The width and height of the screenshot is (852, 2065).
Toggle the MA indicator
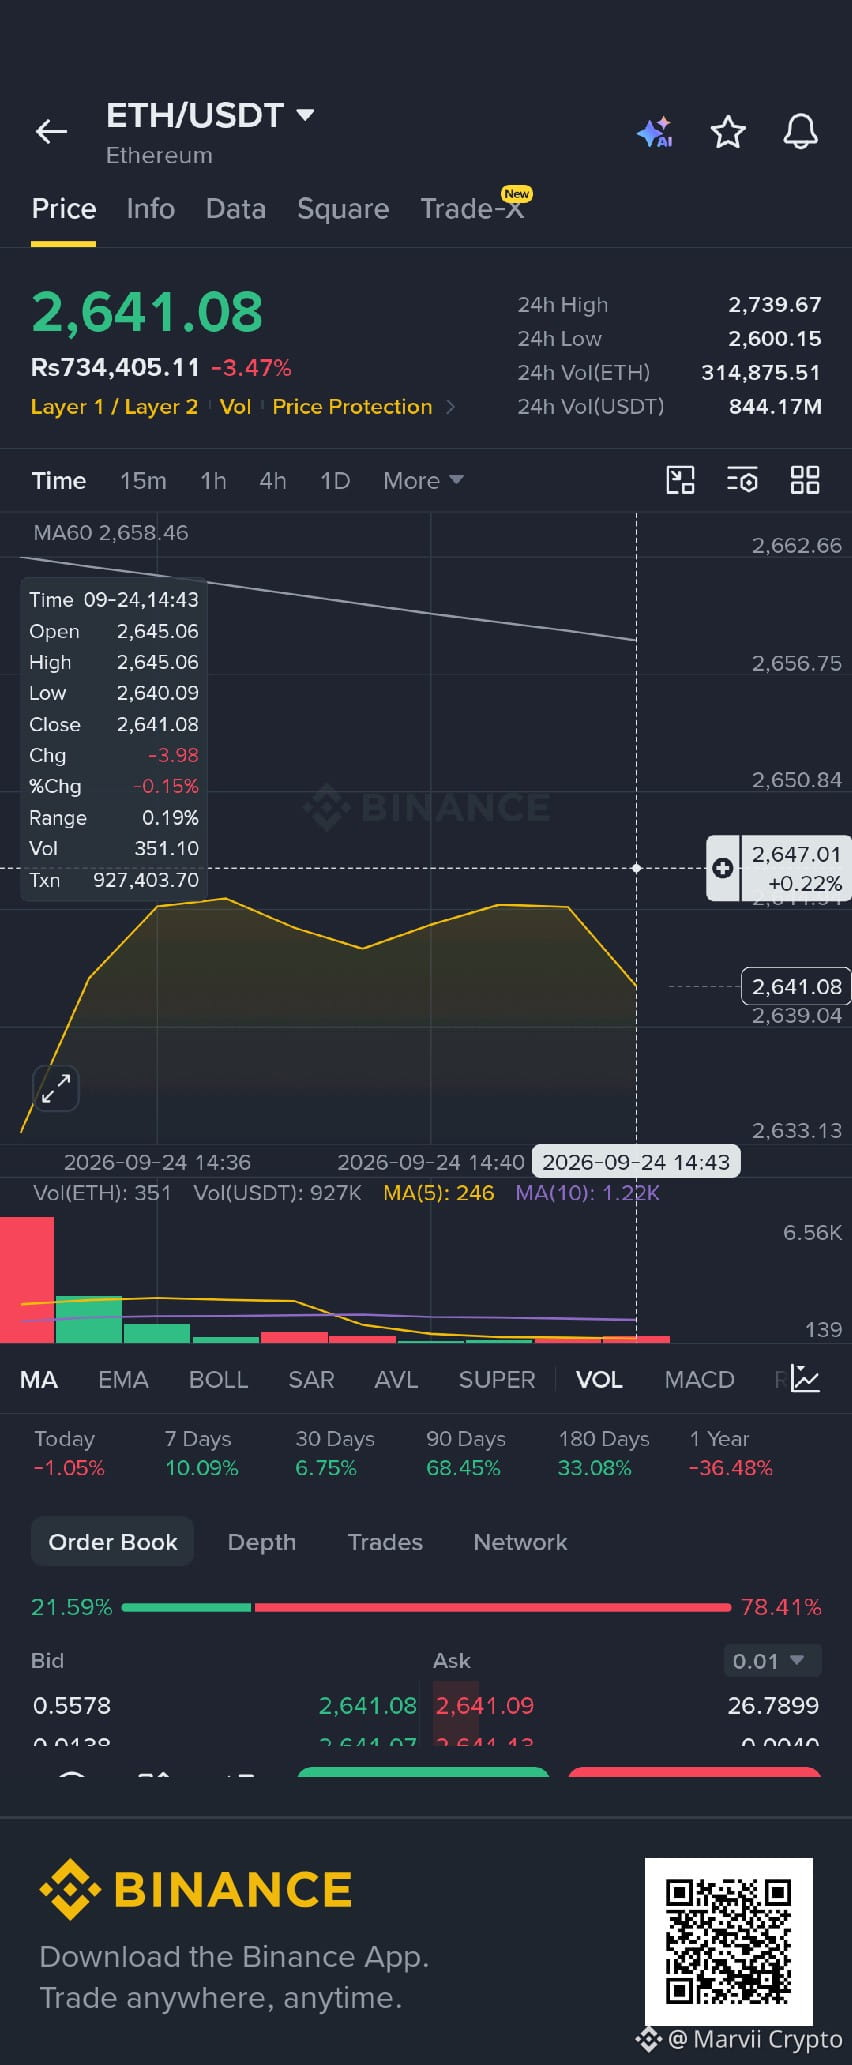click(39, 1380)
